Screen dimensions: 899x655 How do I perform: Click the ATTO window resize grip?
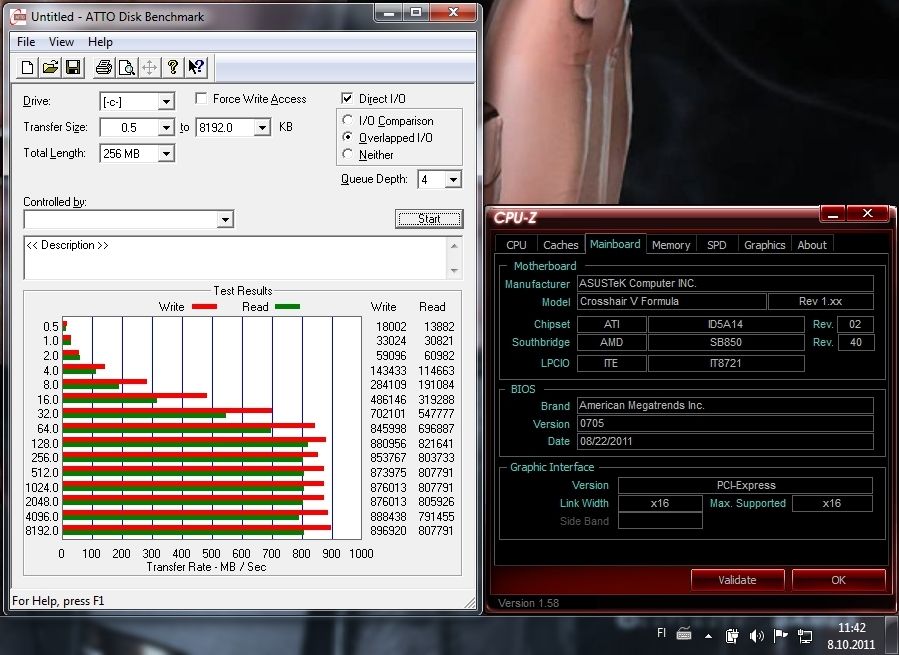[470, 602]
